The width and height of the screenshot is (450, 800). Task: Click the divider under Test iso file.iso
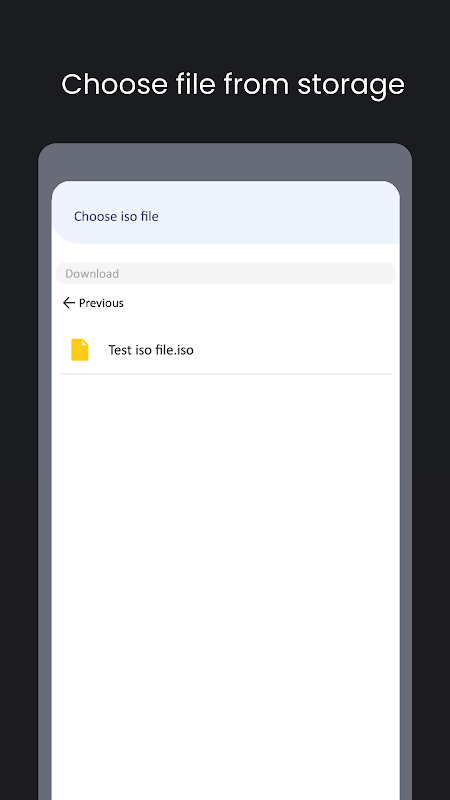coord(226,374)
